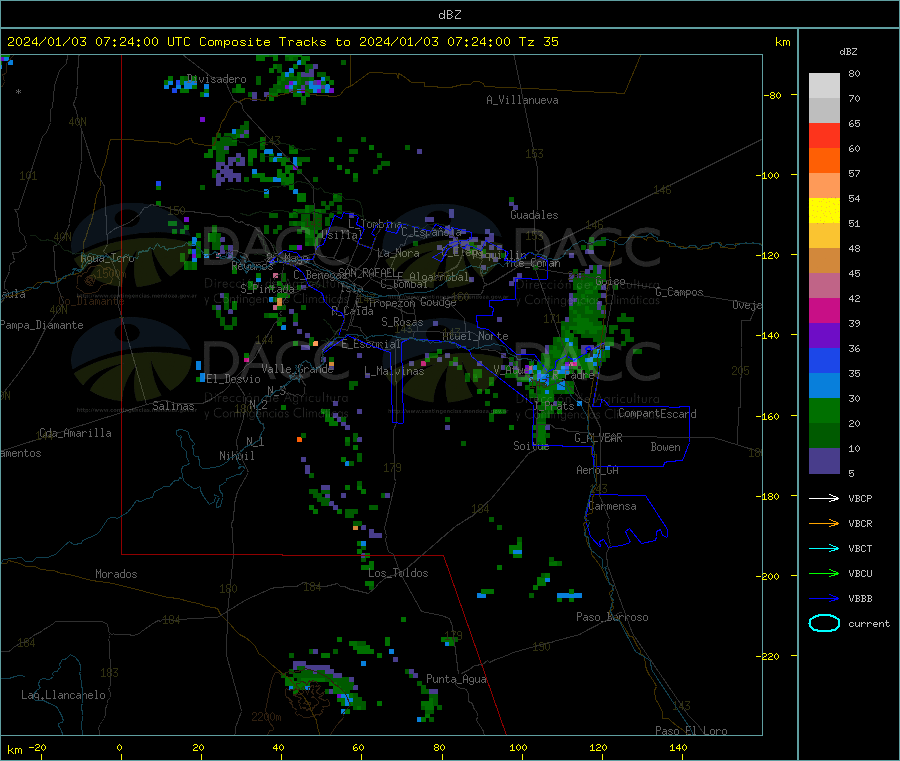Click the L_Malvinas map label

[x=394, y=371]
